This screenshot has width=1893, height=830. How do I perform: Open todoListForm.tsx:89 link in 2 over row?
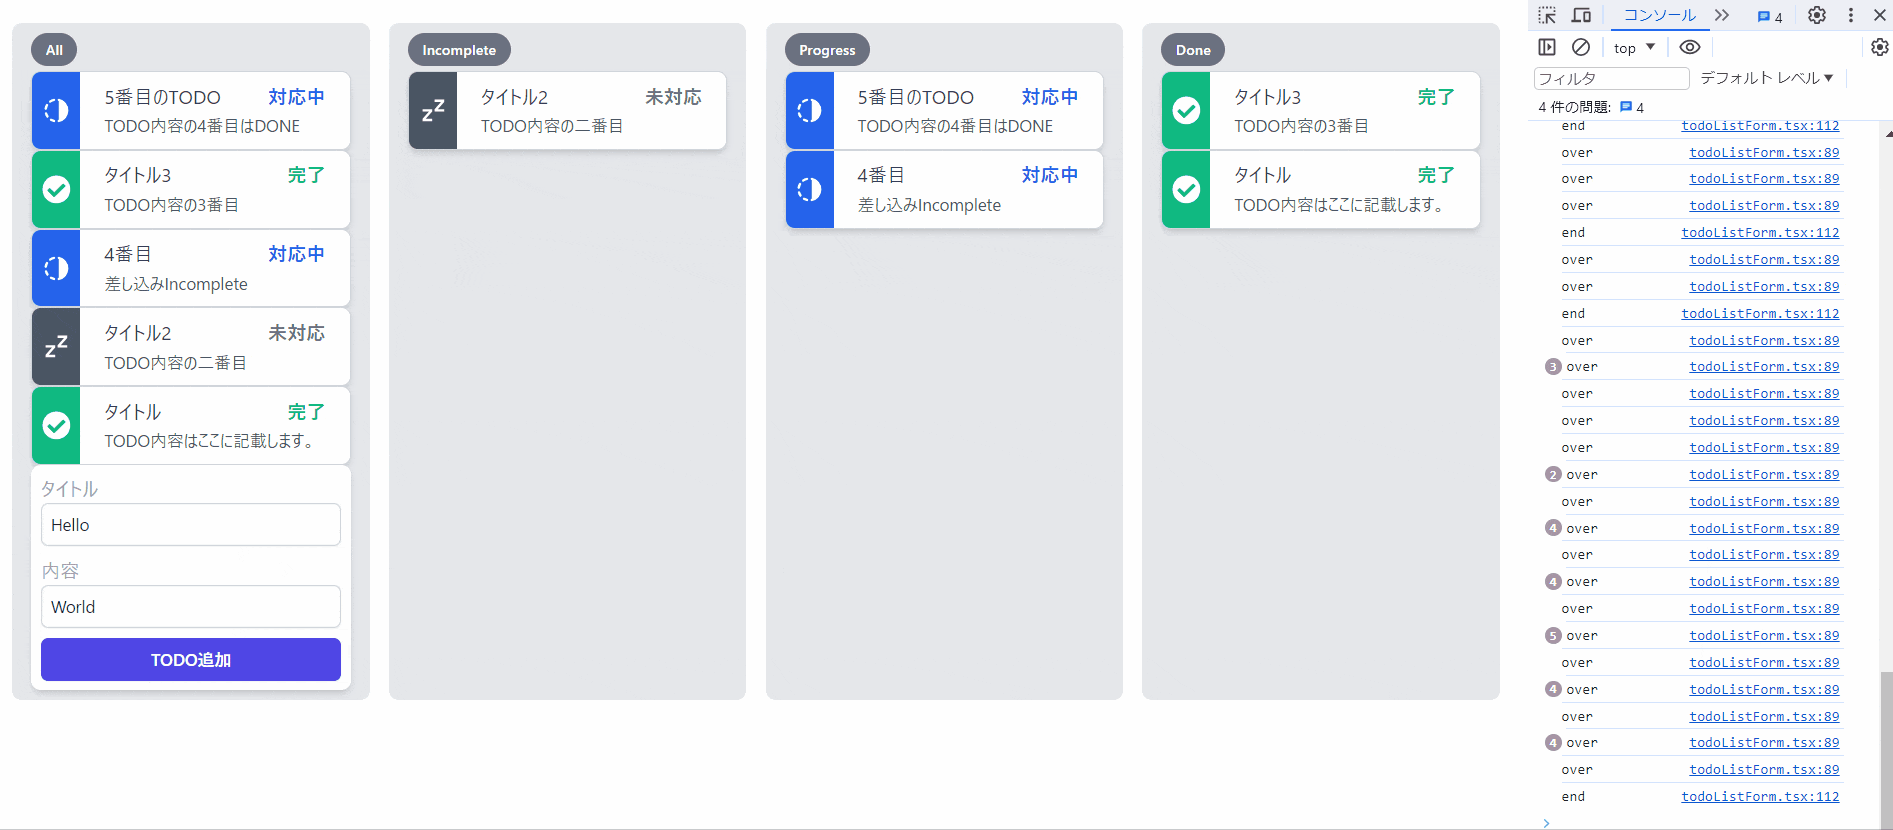pos(1764,475)
